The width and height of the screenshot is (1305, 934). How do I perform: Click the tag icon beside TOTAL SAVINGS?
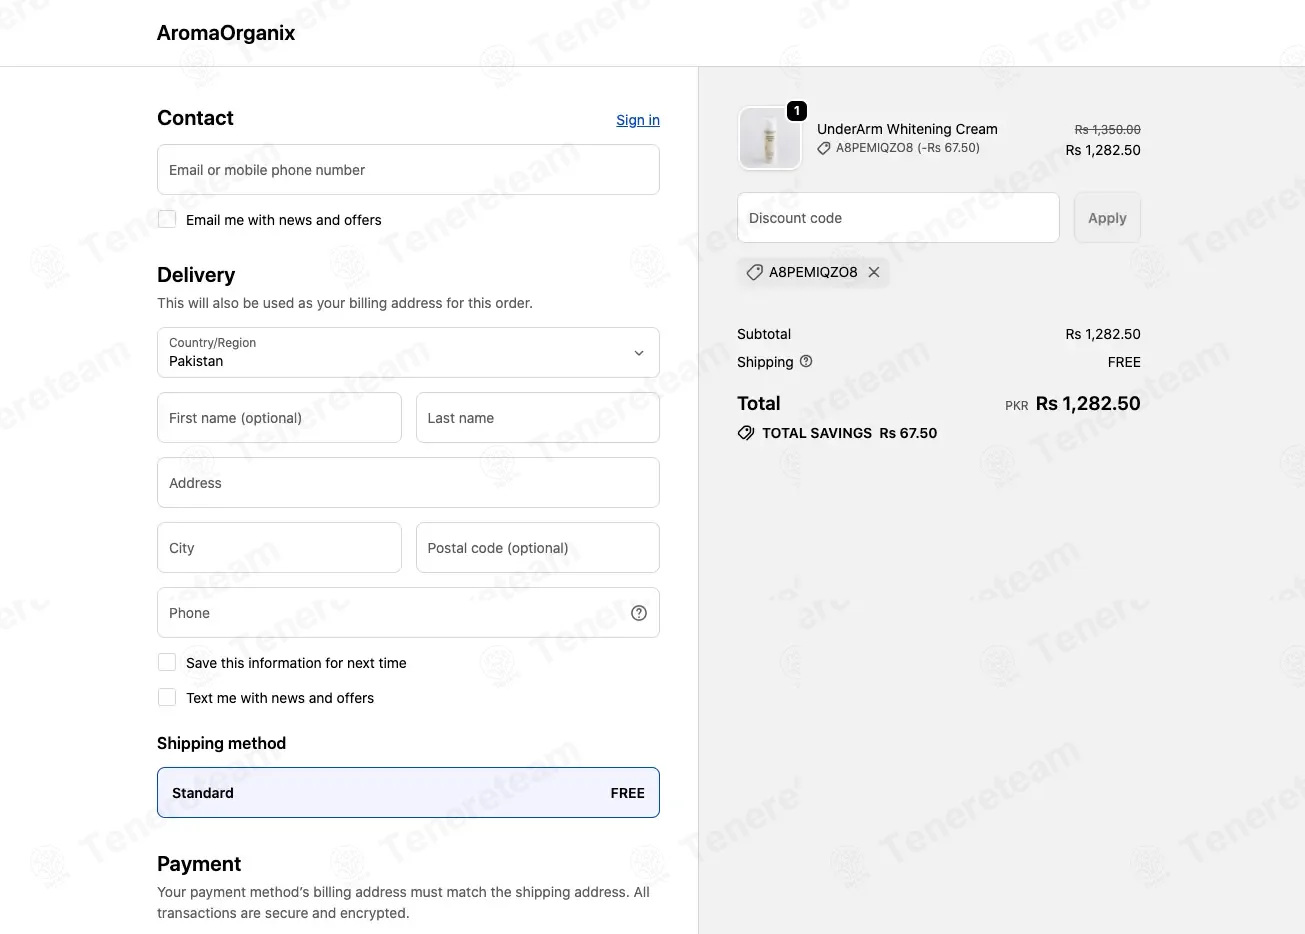(x=746, y=433)
